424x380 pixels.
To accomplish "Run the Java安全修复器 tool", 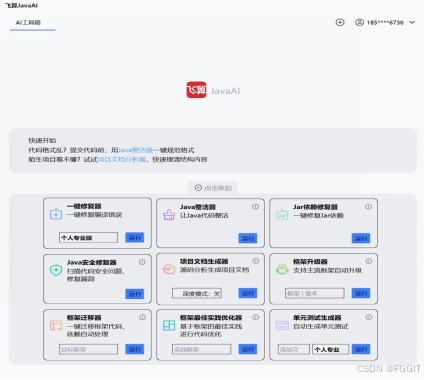I will (x=135, y=294).
